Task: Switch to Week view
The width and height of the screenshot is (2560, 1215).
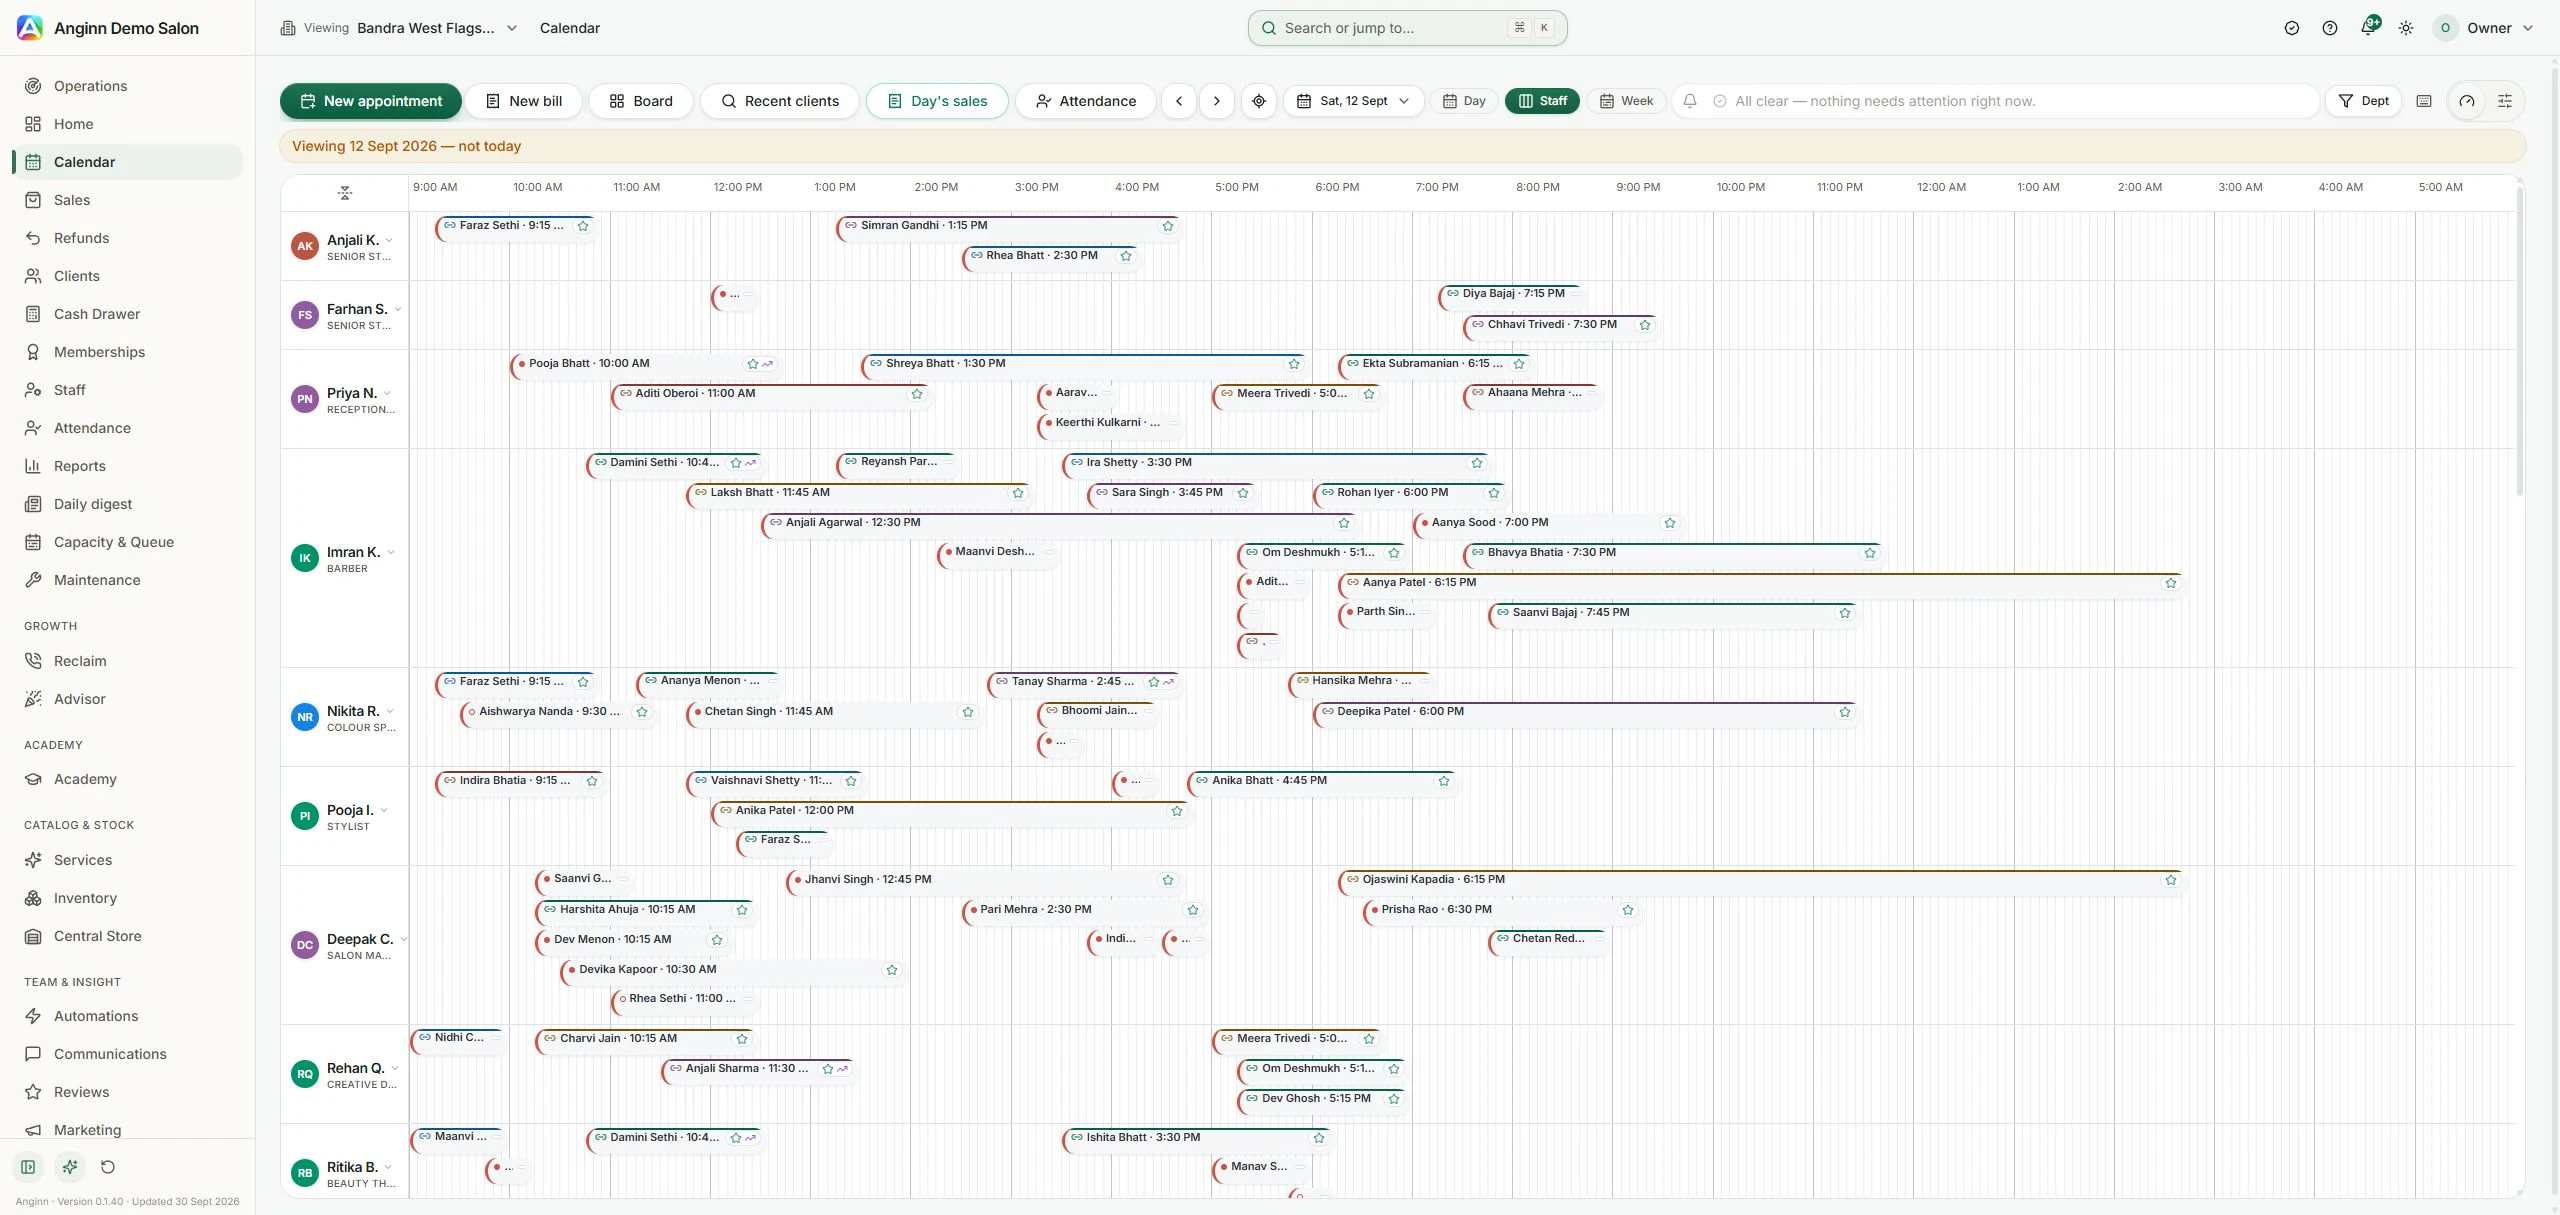Action: pyautogui.click(x=1626, y=101)
